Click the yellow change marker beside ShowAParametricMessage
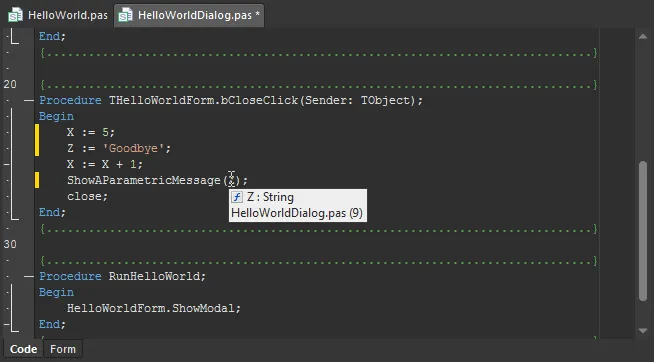The height and width of the screenshot is (362, 654). pos(37,180)
